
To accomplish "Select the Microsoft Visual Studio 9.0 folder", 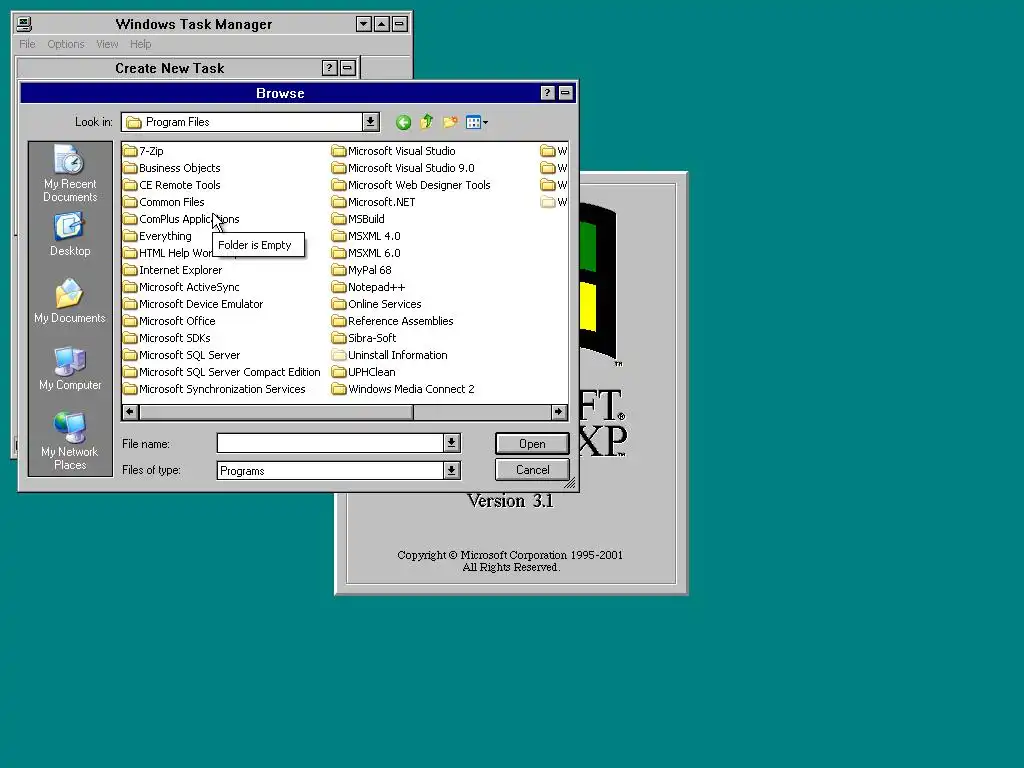I will (x=404, y=168).
